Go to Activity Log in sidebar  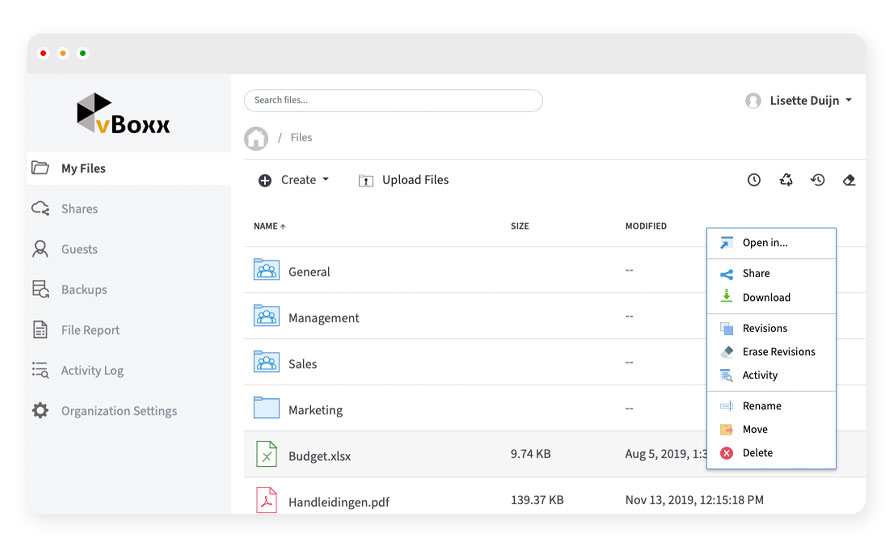tap(92, 370)
